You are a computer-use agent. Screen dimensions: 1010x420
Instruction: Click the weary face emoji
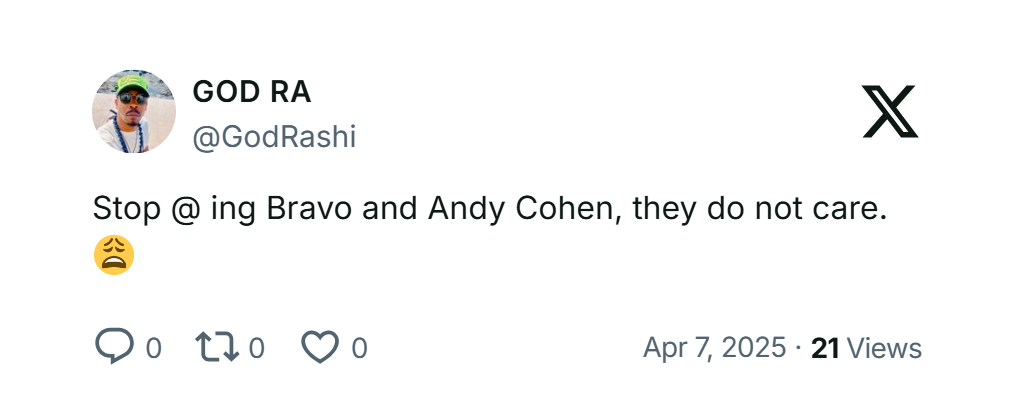point(114,256)
